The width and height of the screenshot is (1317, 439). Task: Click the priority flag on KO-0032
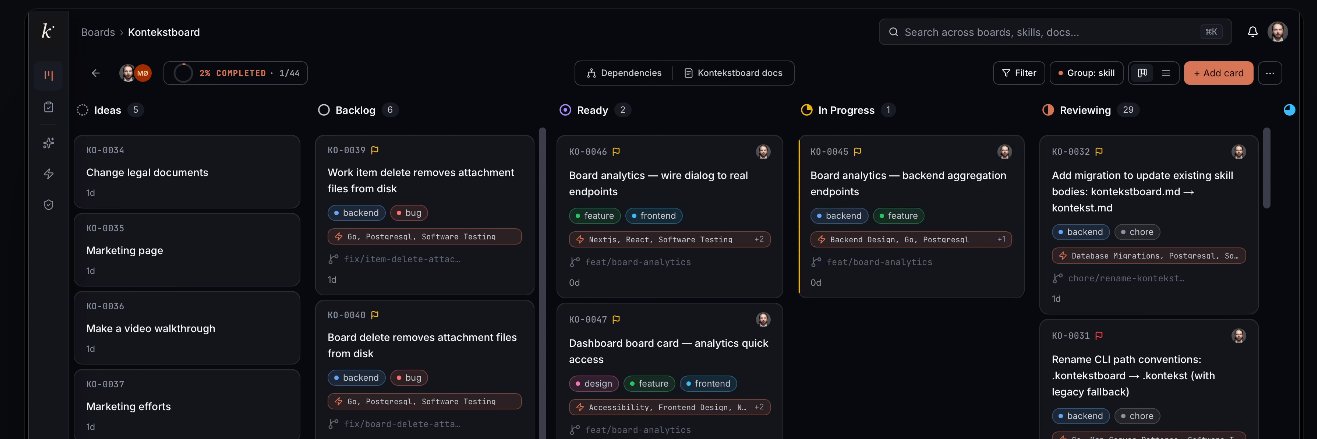[x=1100, y=152]
